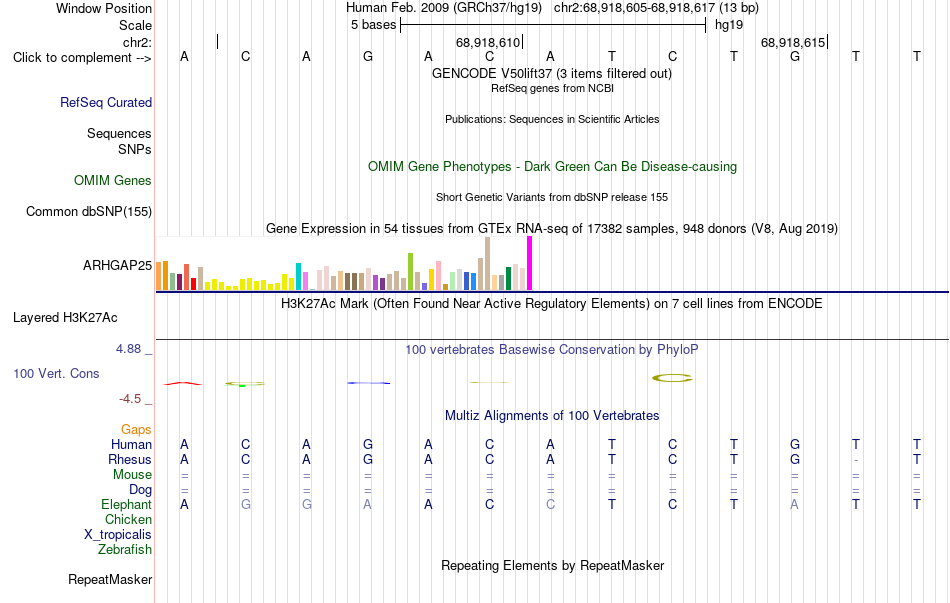950x603 pixels.
Task: Select the RepeatMasker track label
Action: tap(110, 579)
